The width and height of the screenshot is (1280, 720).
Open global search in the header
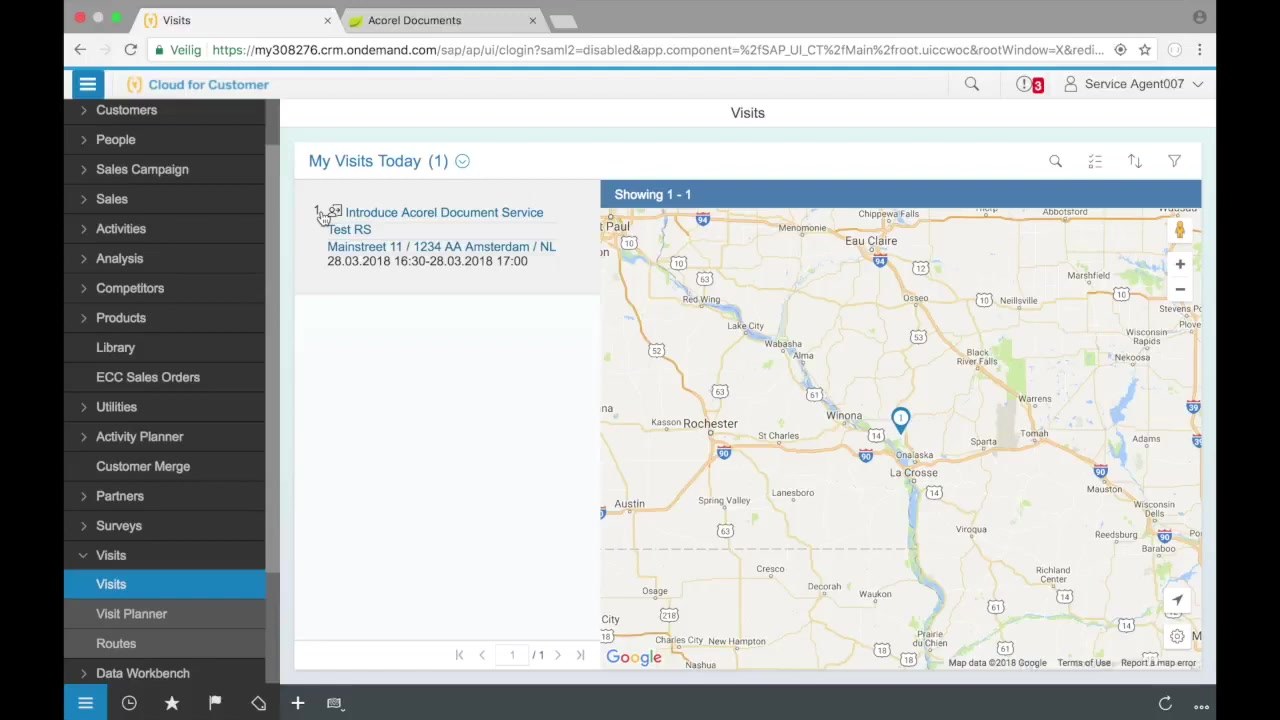pos(971,85)
